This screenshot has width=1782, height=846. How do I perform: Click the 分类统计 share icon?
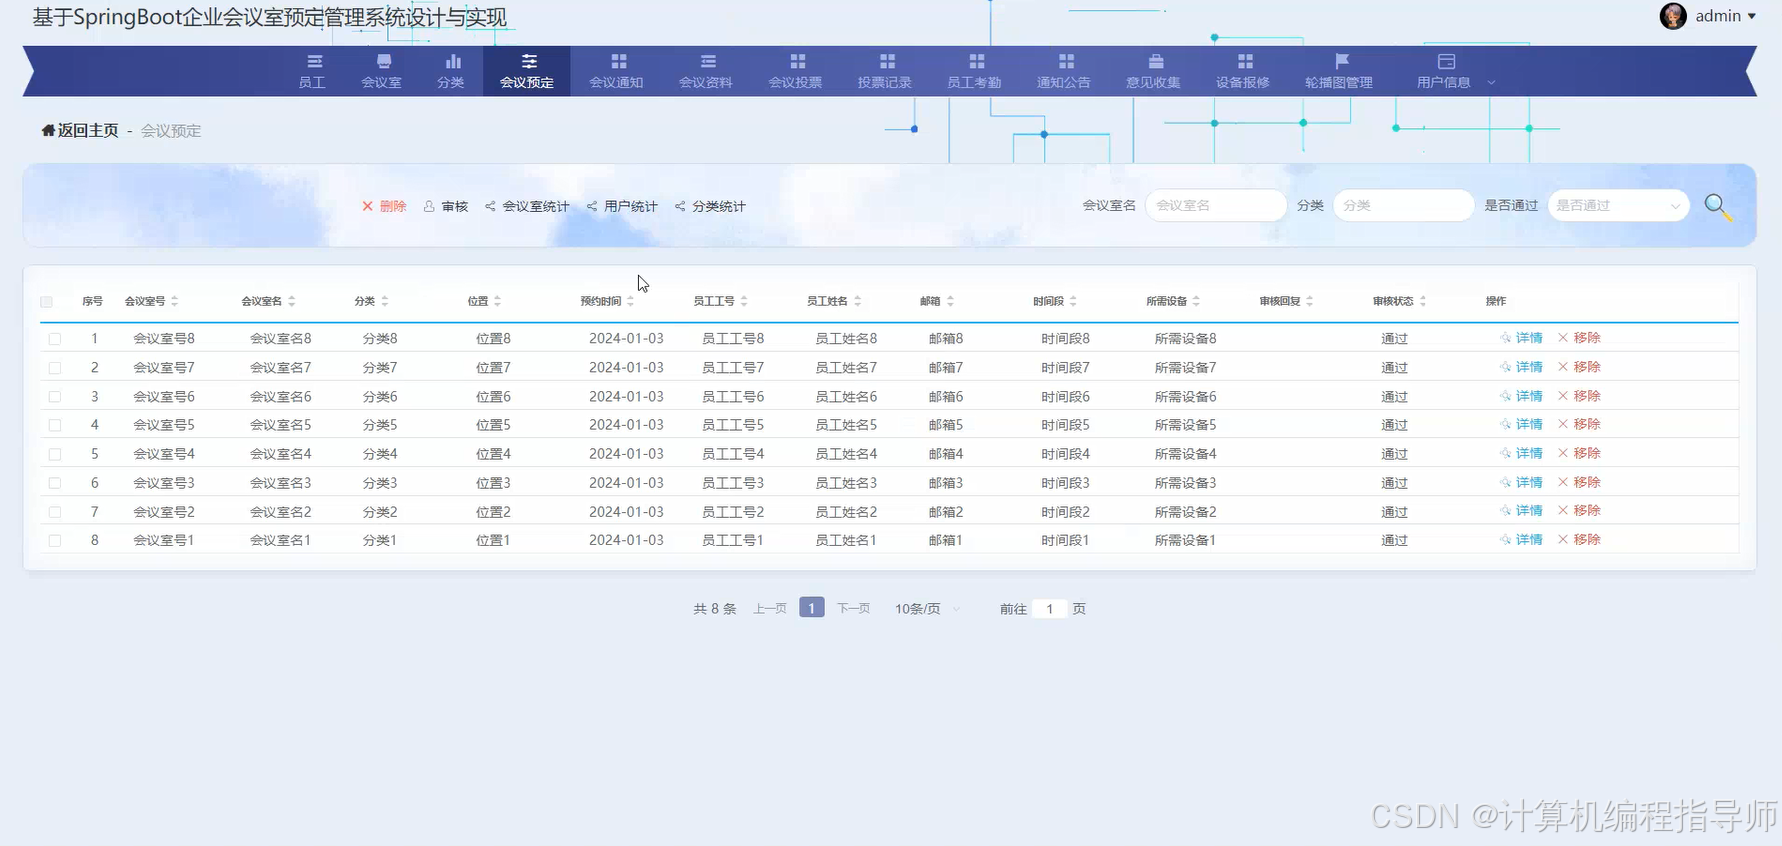pos(680,206)
